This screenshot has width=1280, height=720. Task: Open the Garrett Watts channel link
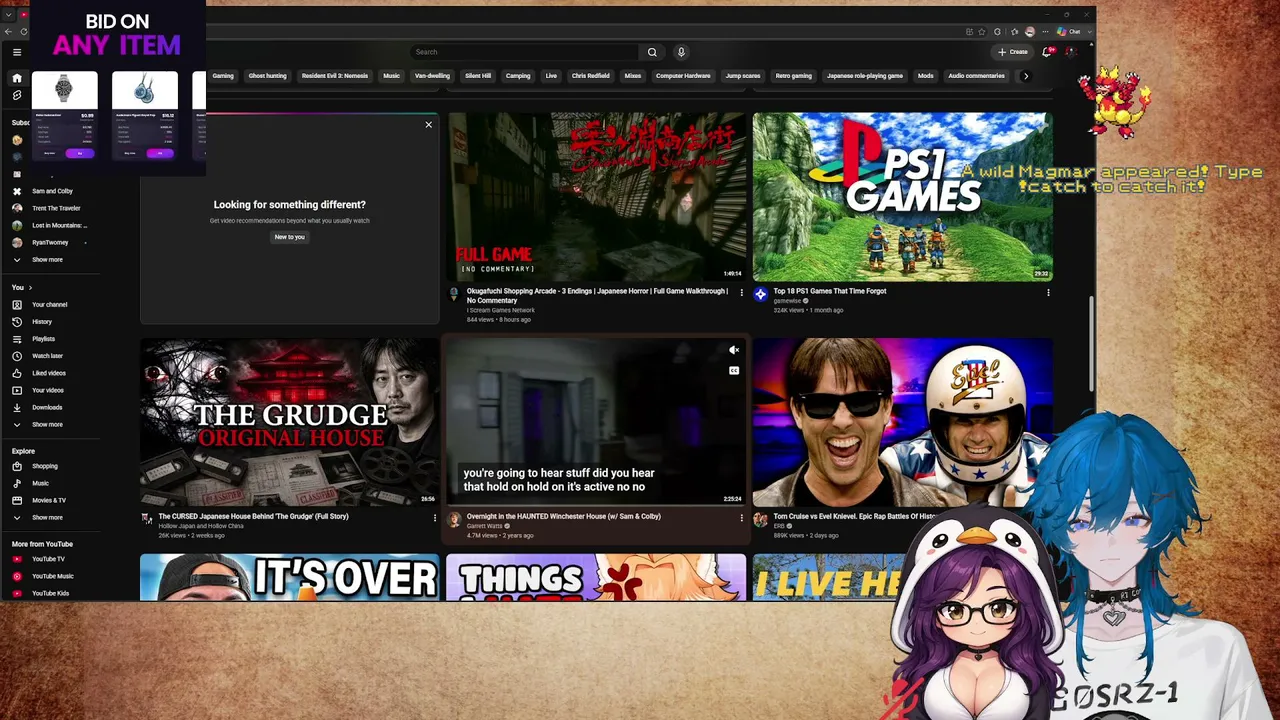(485, 526)
